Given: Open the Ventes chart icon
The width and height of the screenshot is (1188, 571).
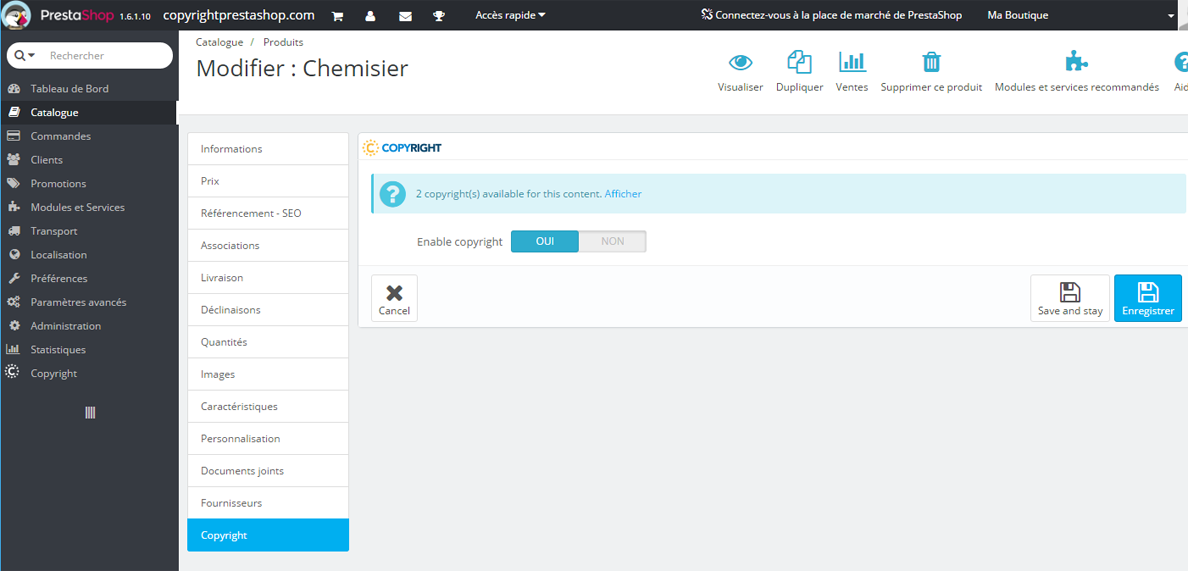Looking at the screenshot, I should point(852,62).
